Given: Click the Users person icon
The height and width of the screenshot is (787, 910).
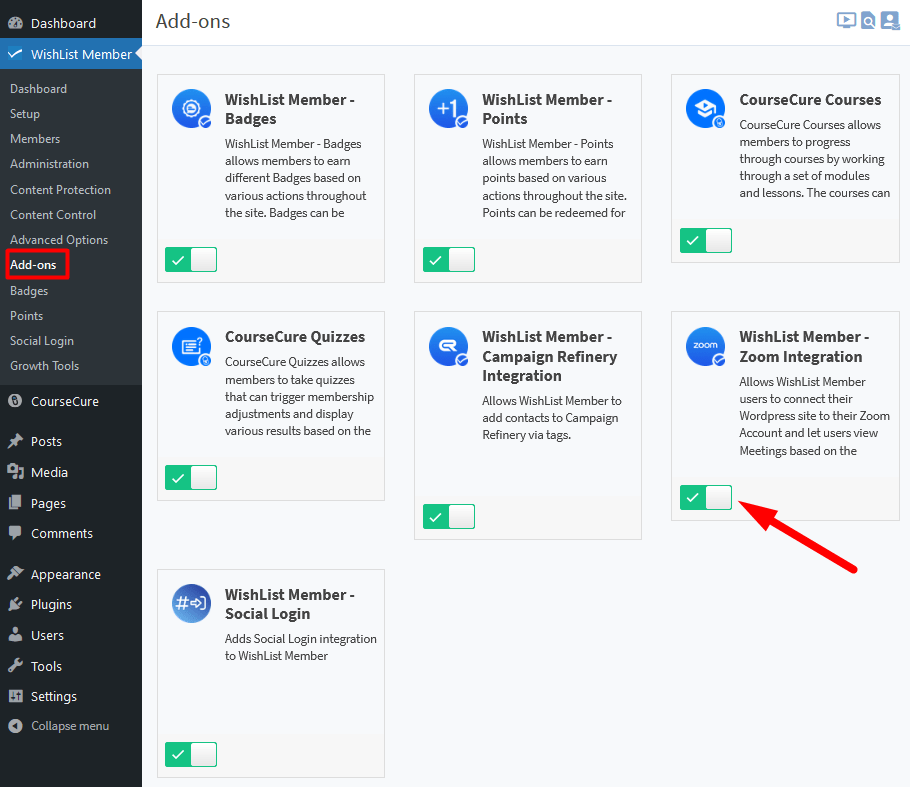Looking at the screenshot, I should [x=16, y=635].
